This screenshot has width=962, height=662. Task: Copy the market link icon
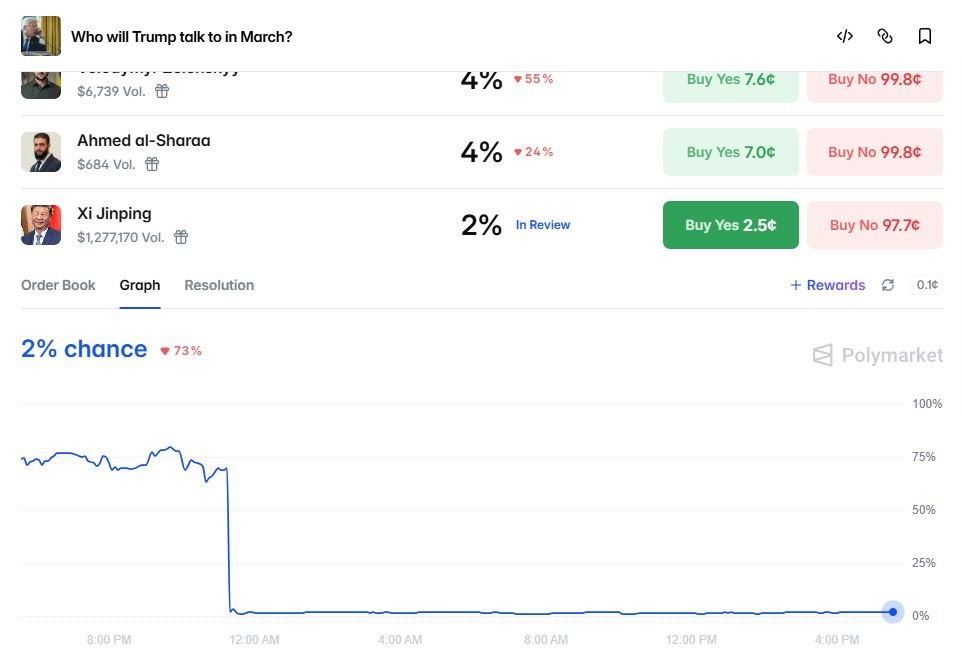885,36
